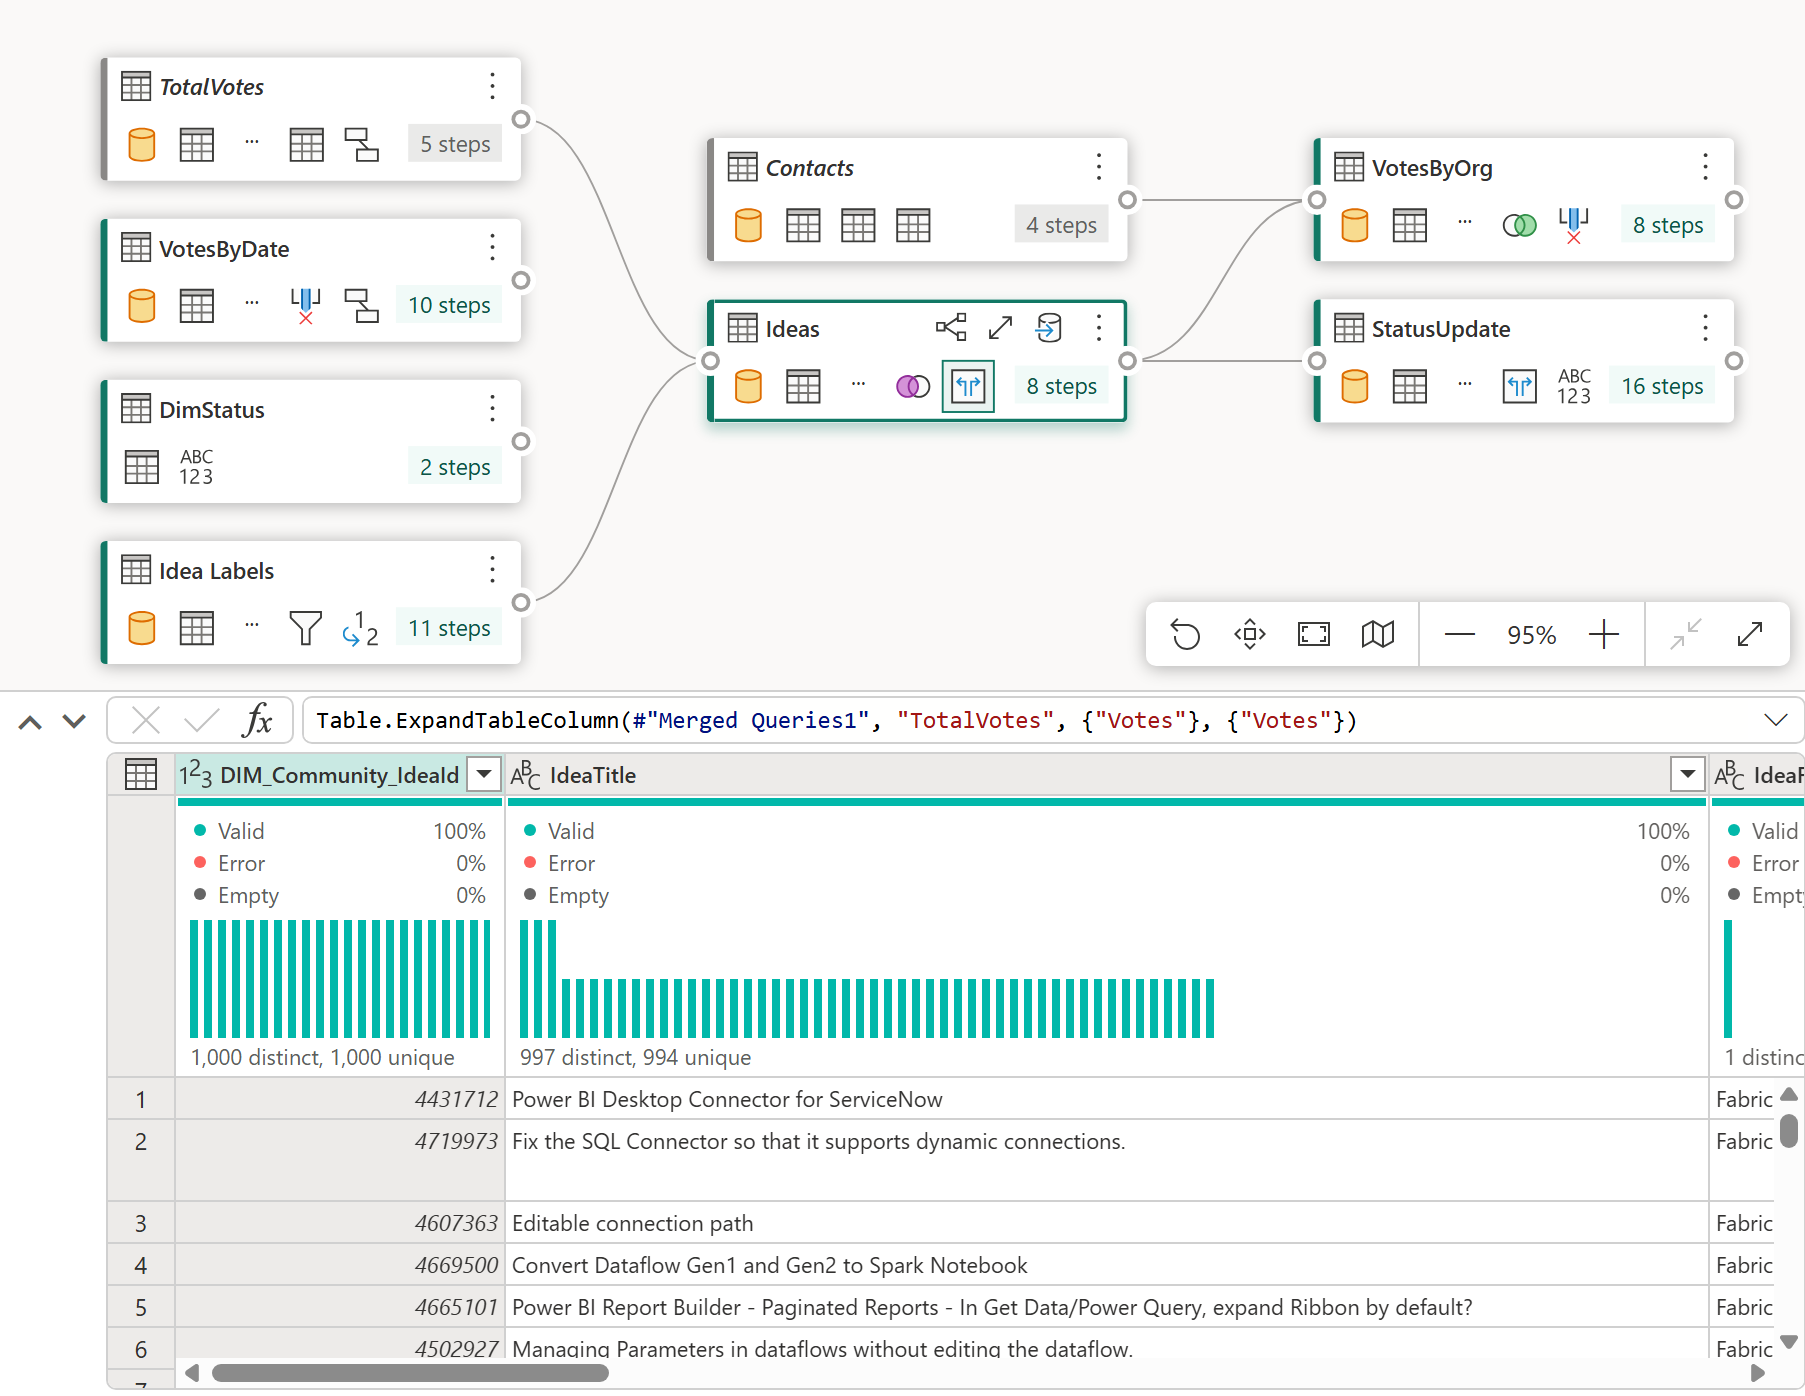Click the reset view undo icon

1185,634
